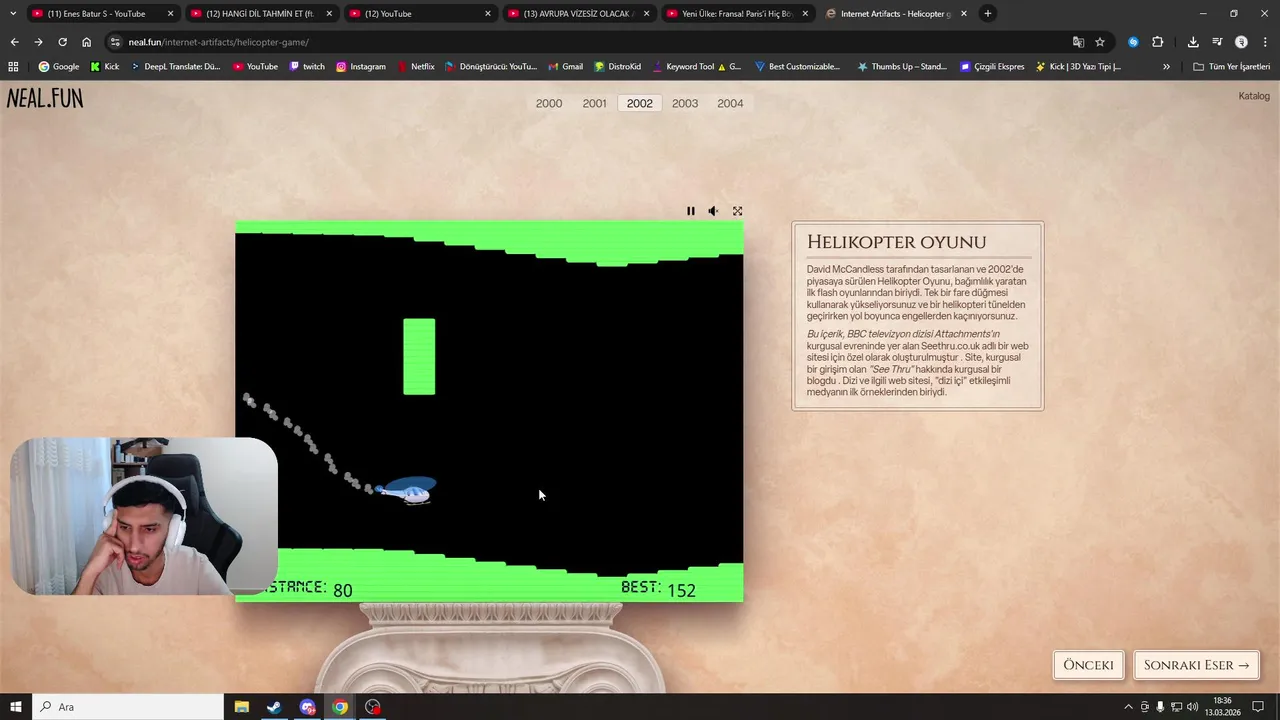Open the Windows Start menu

click(x=15, y=707)
